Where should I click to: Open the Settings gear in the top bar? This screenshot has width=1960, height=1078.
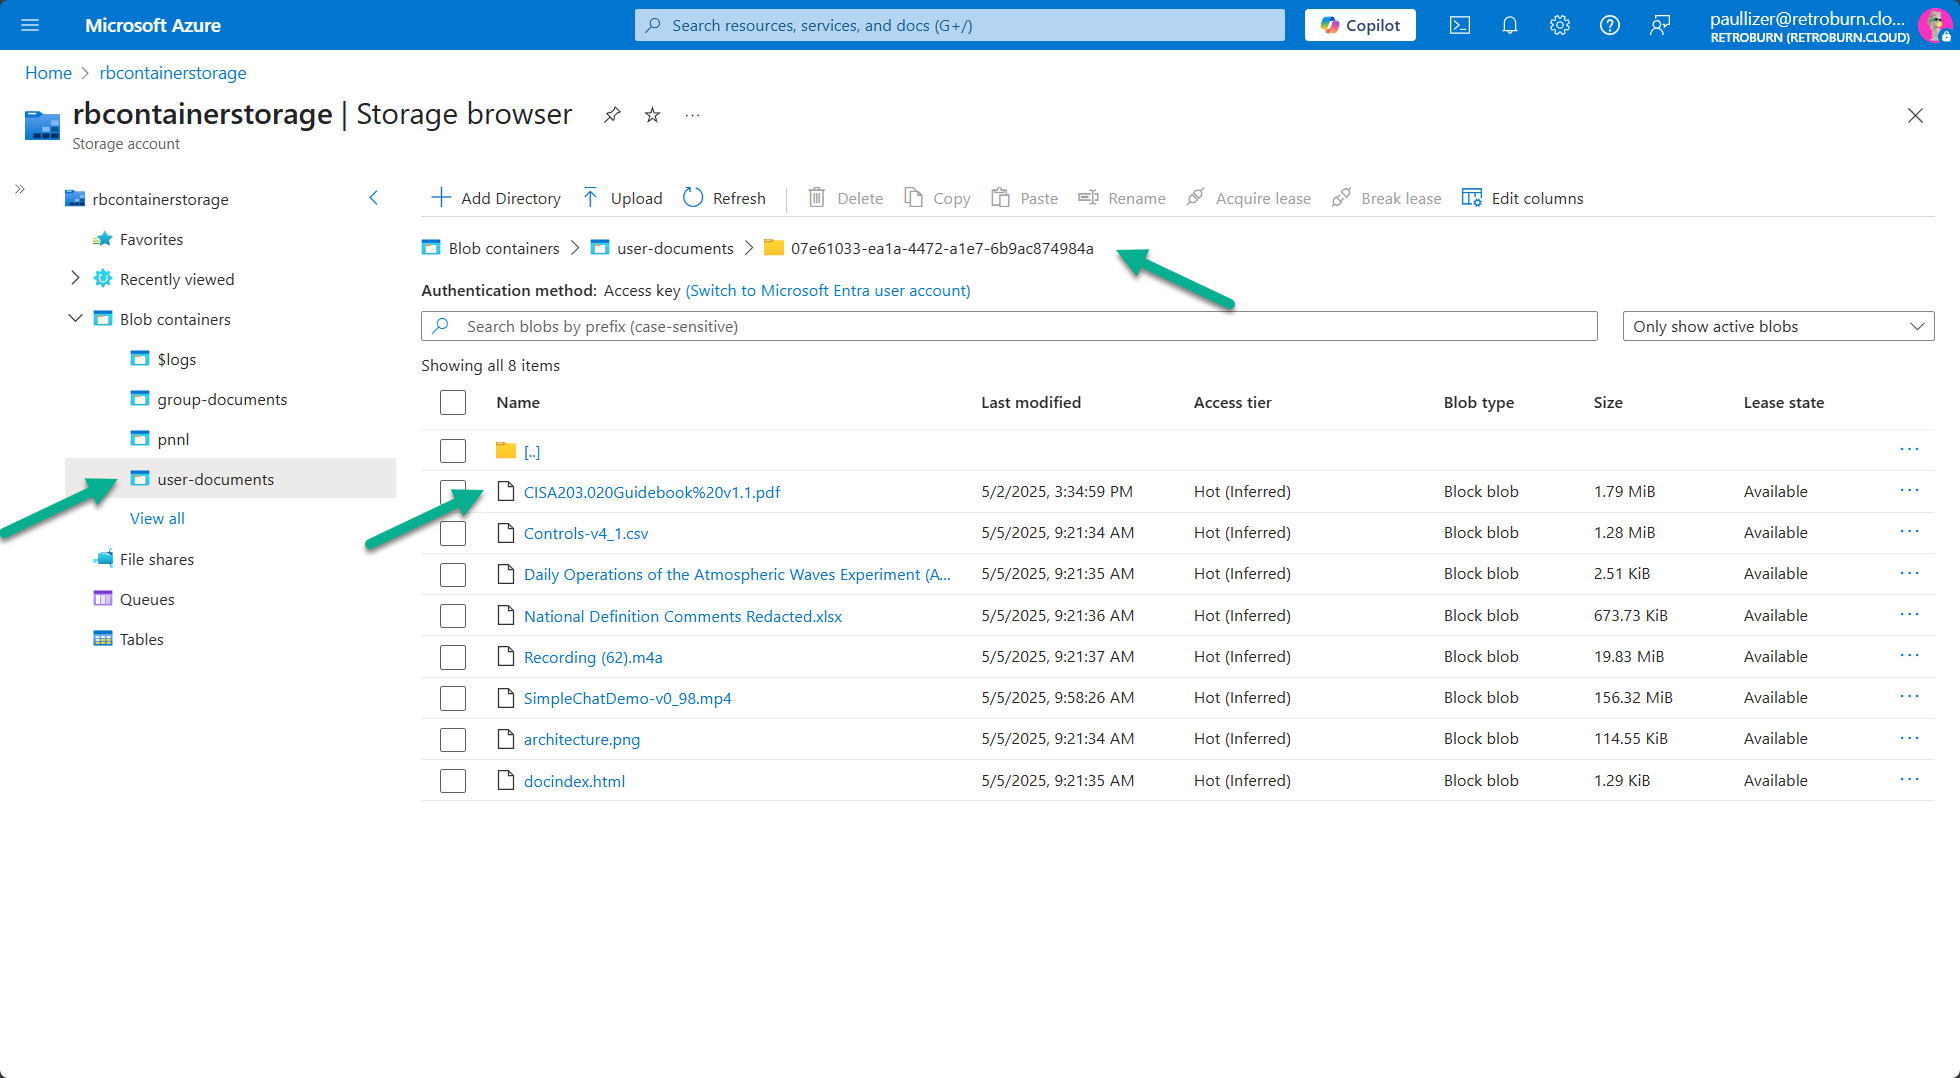[x=1559, y=25]
